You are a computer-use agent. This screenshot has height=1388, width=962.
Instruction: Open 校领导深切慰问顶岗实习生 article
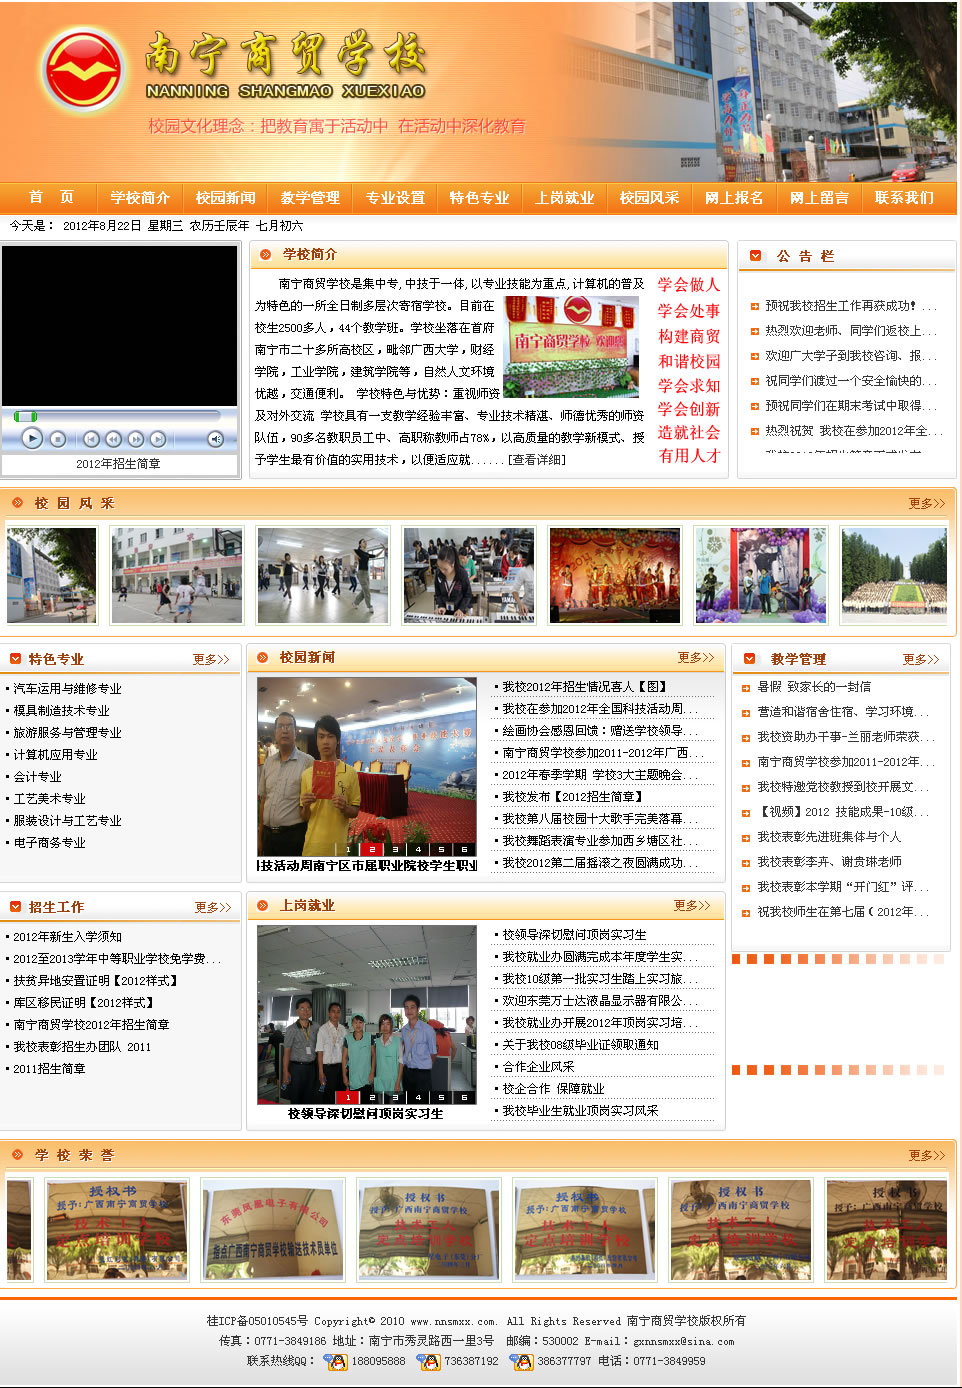(574, 934)
